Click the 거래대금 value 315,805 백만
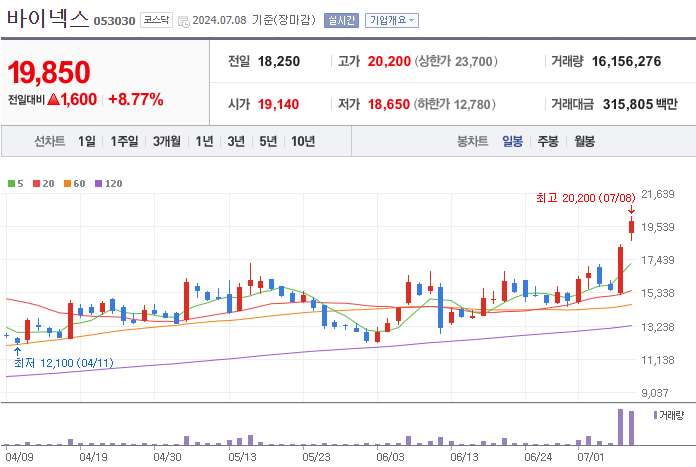The image size is (696, 467). (x=640, y=104)
